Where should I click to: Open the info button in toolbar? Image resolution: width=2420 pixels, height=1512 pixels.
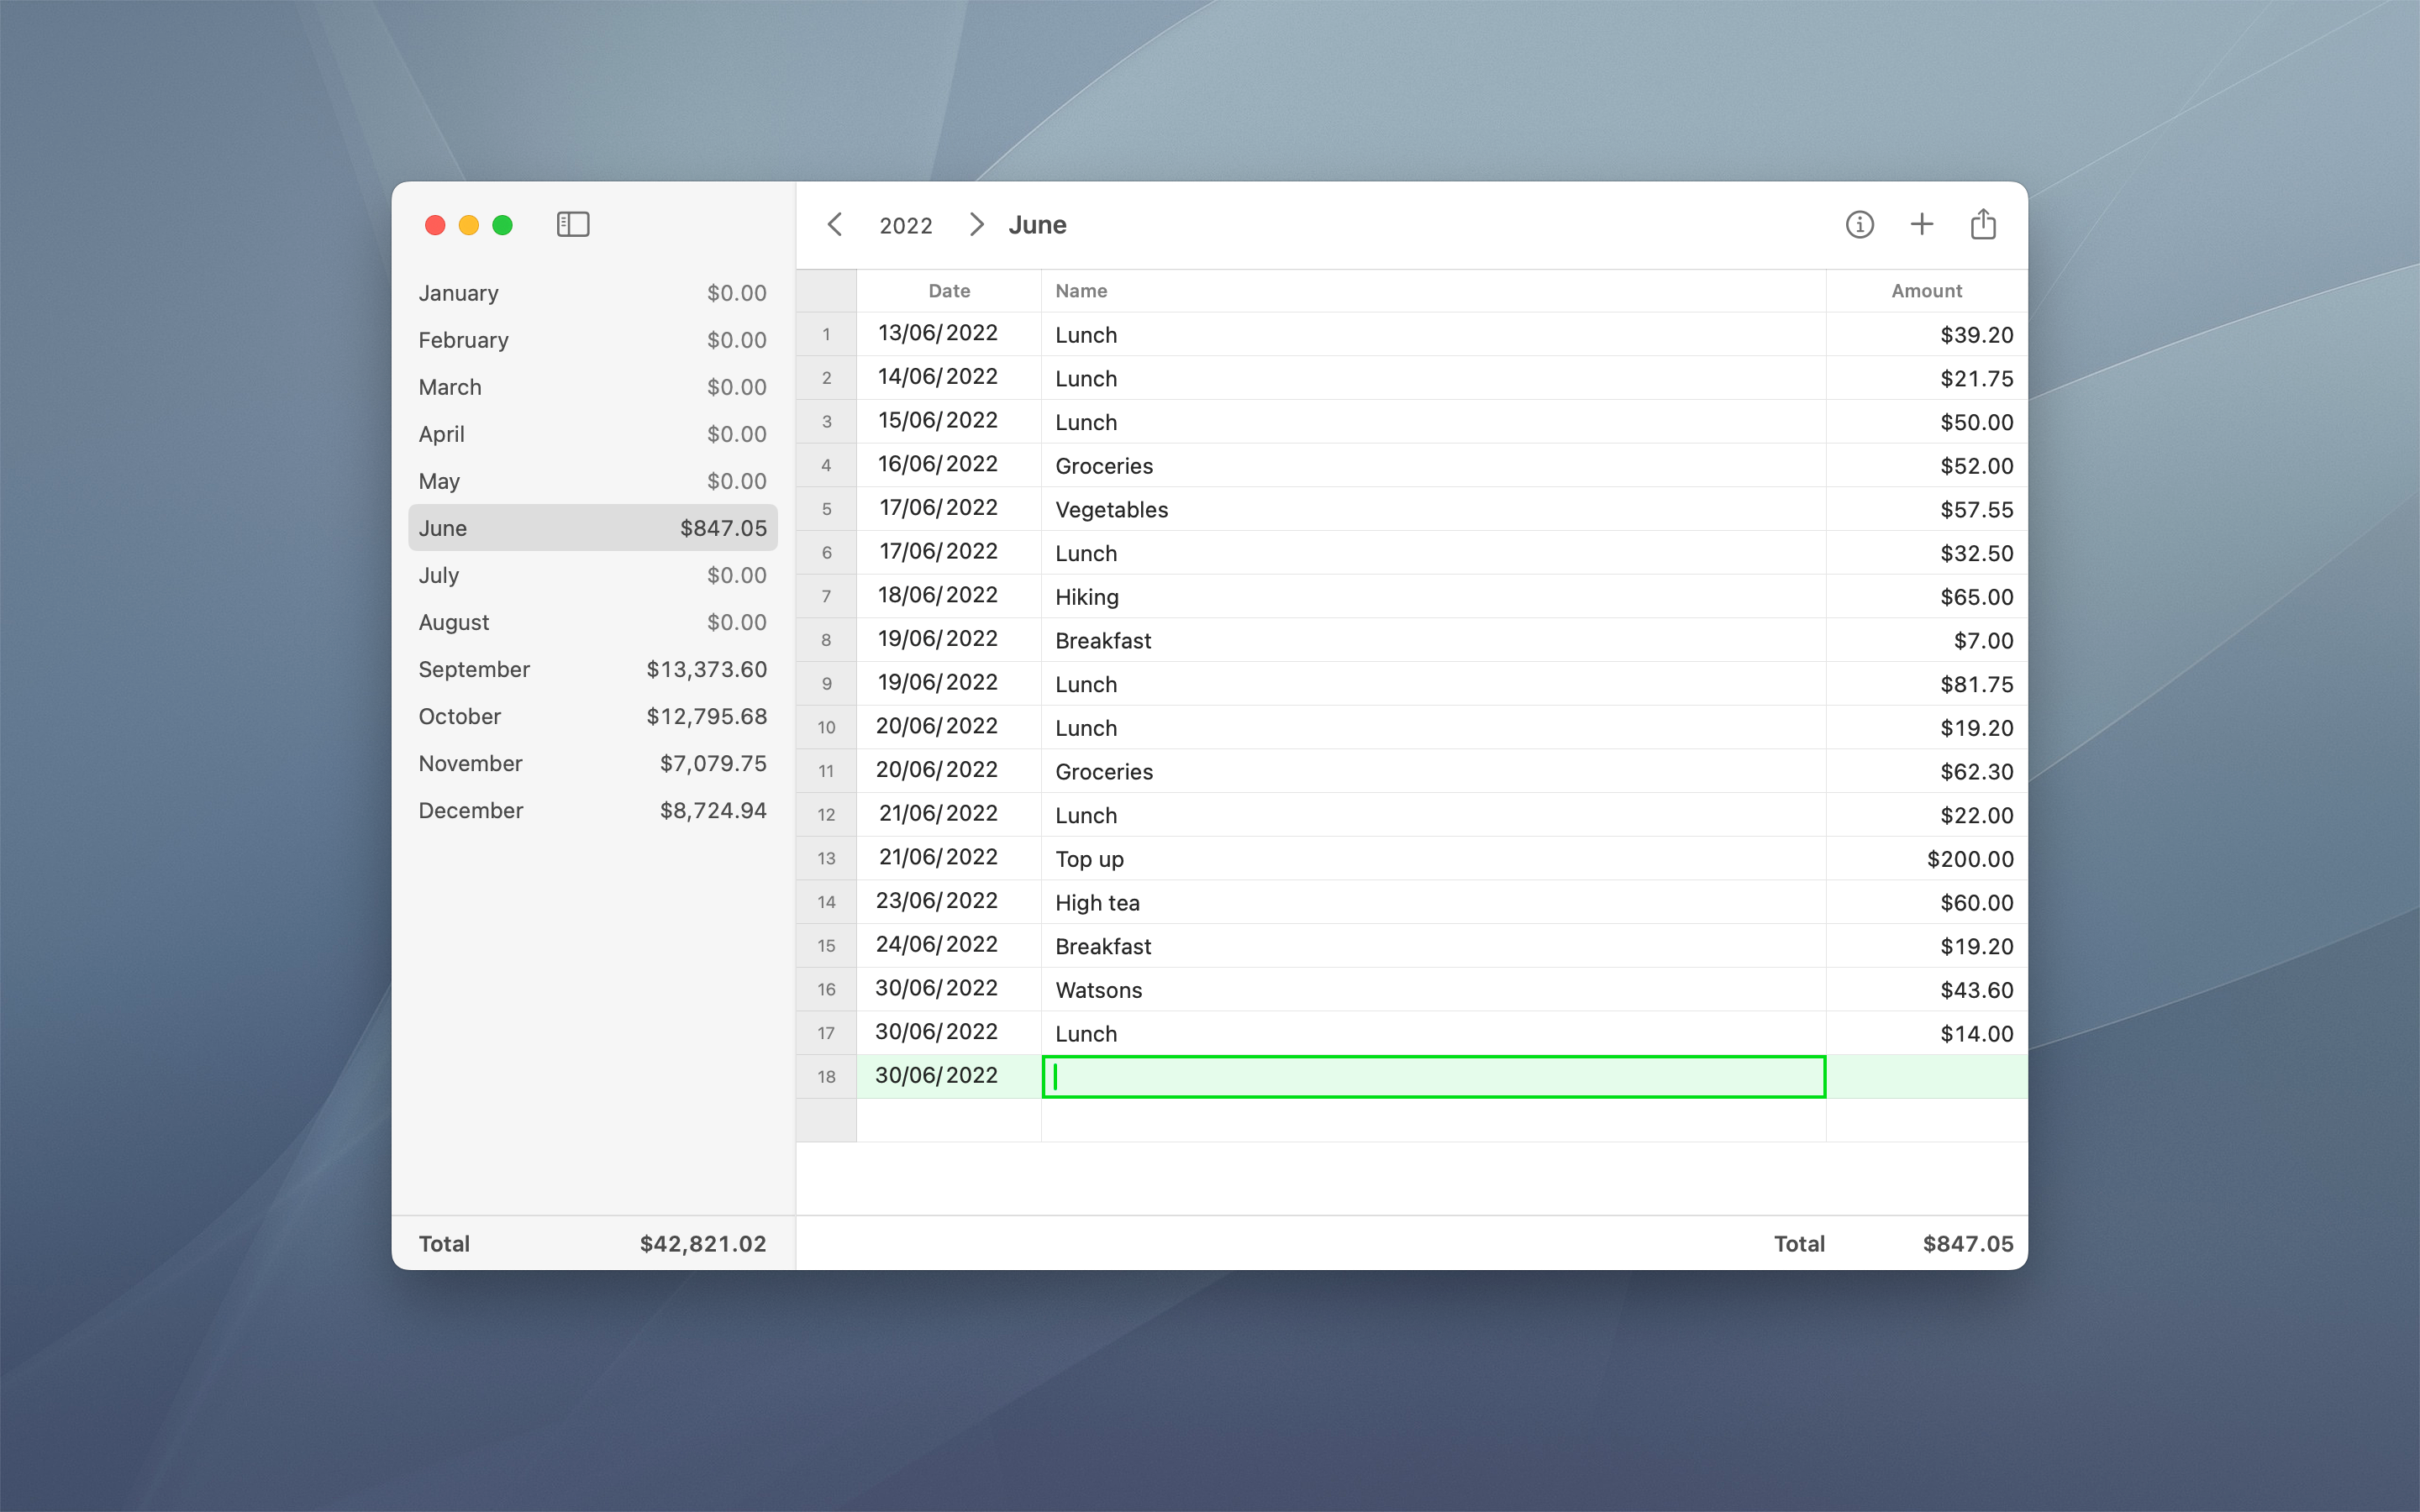1859,225
